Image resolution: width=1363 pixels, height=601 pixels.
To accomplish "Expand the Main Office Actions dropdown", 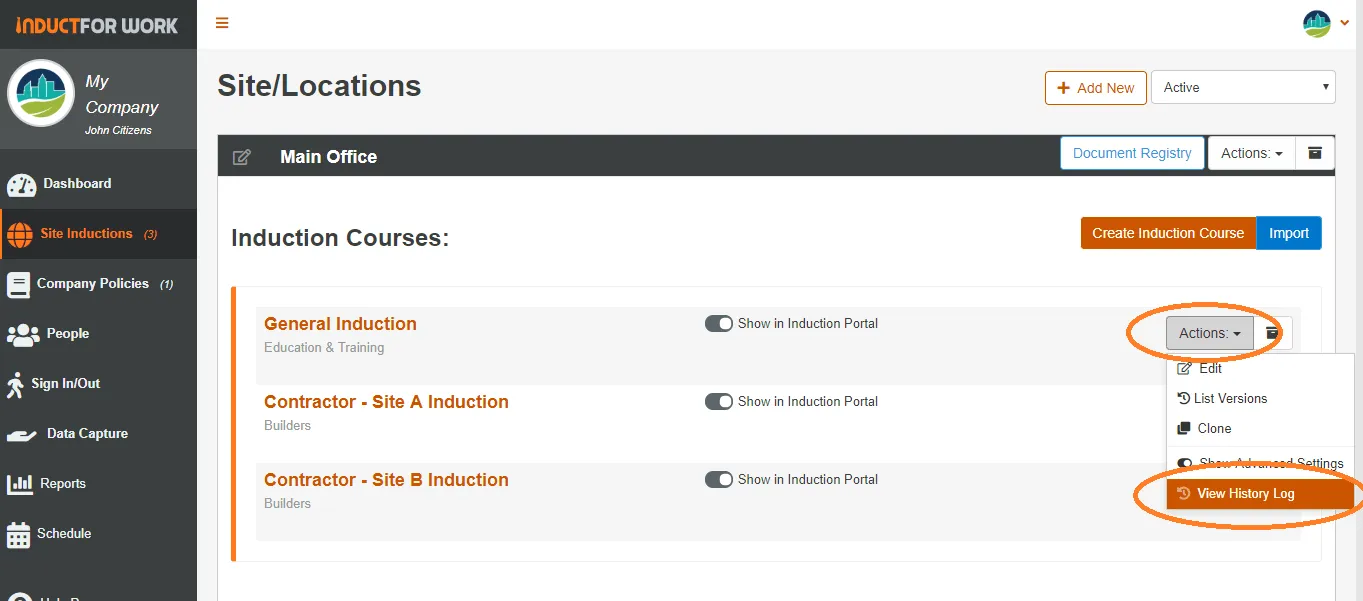I will coord(1251,153).
